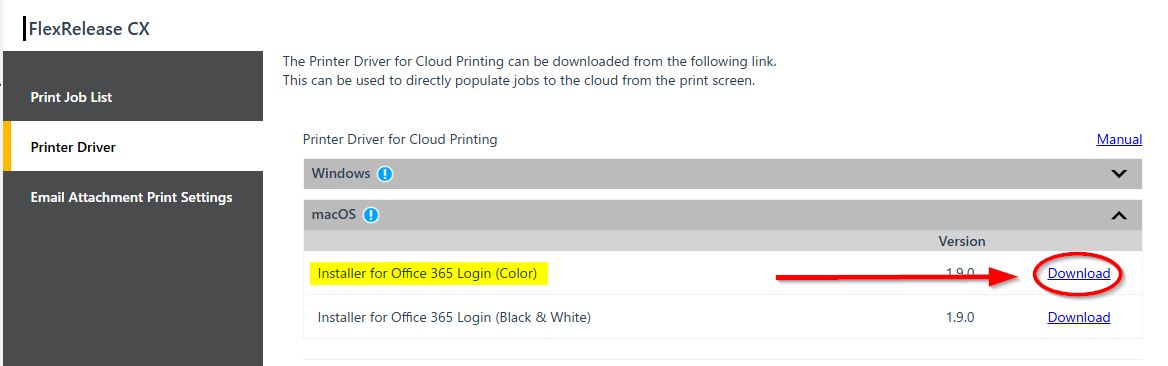Click the Version column header
Image resolution: width=1168 pixels, height=366 pixels.
click(962, 242)
